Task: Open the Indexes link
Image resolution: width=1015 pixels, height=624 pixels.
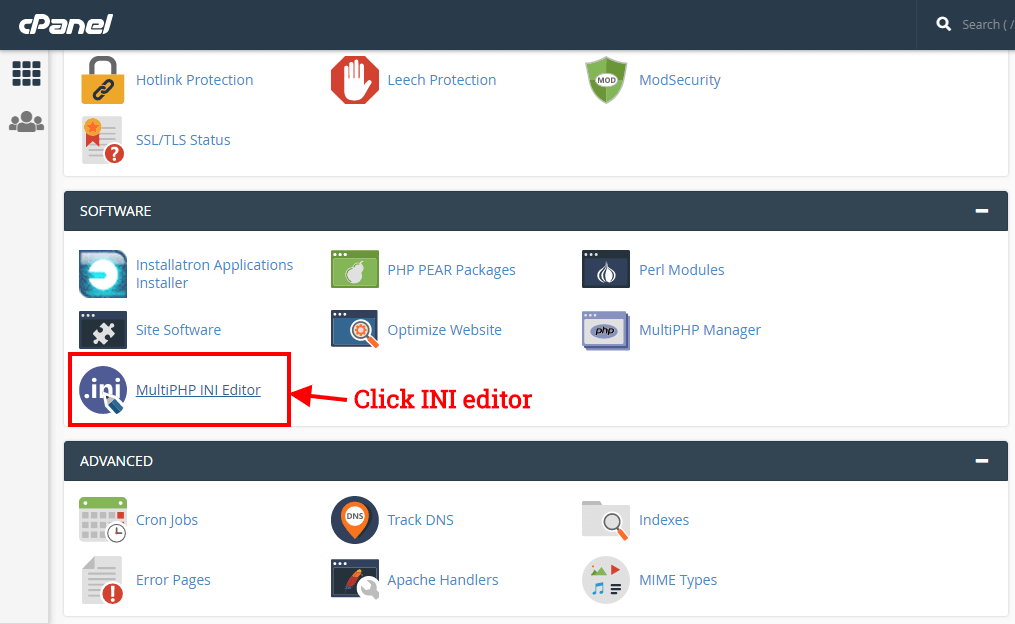Action: click(x=664, y=520)
